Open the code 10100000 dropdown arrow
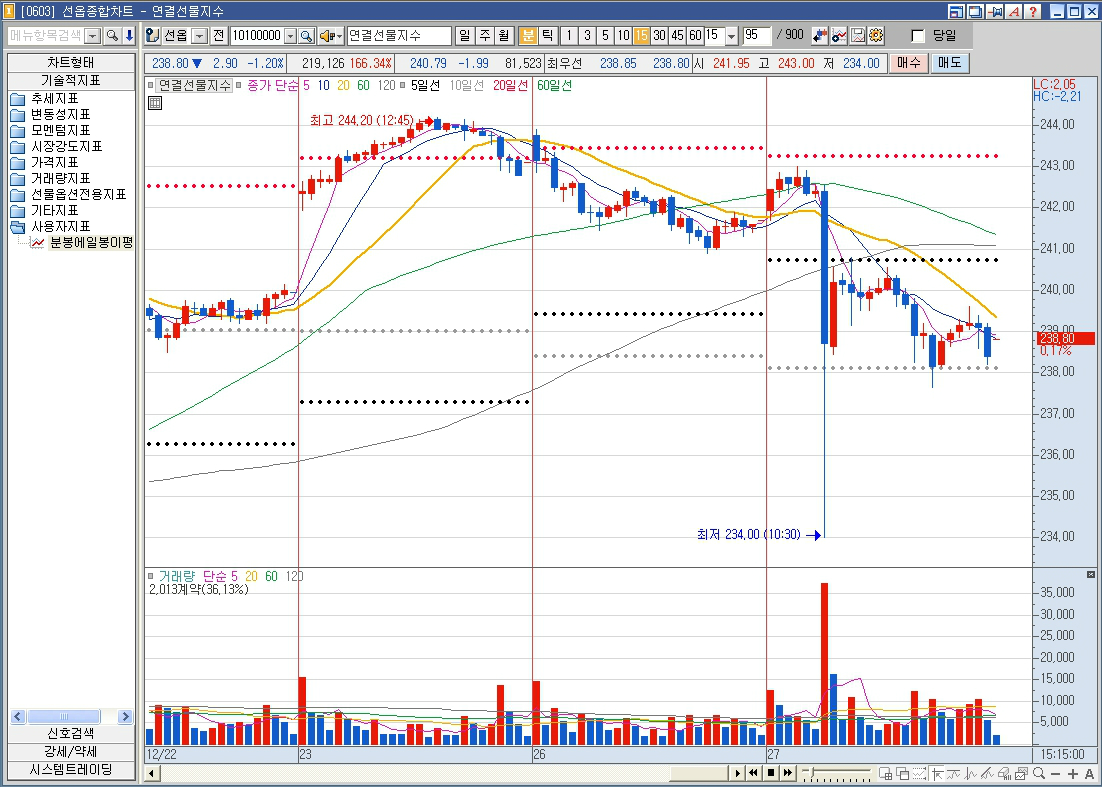 click(291, 36)
